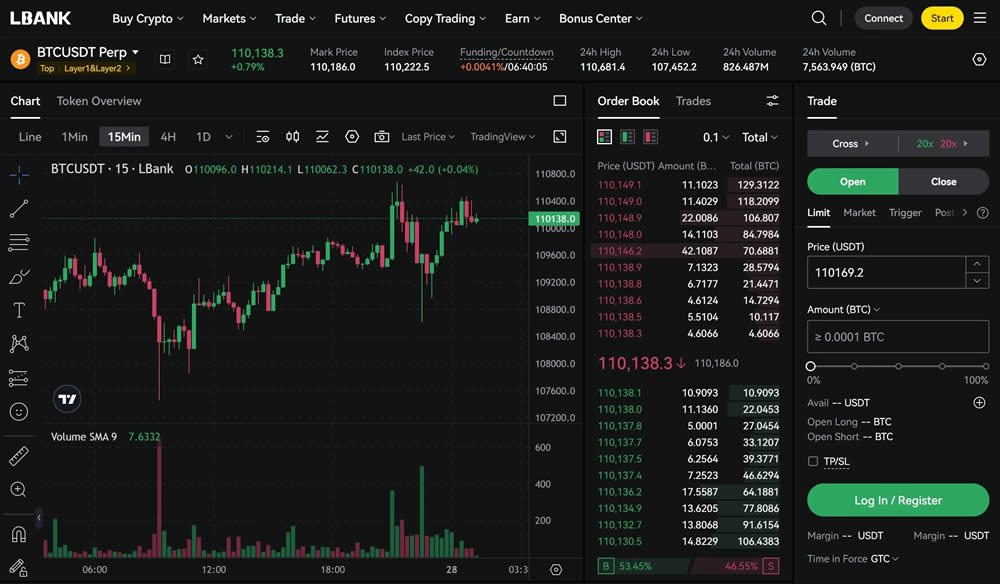Switch to the Trades tab
The width and height of the screenshot is (1000, 584).
point(693,101)
